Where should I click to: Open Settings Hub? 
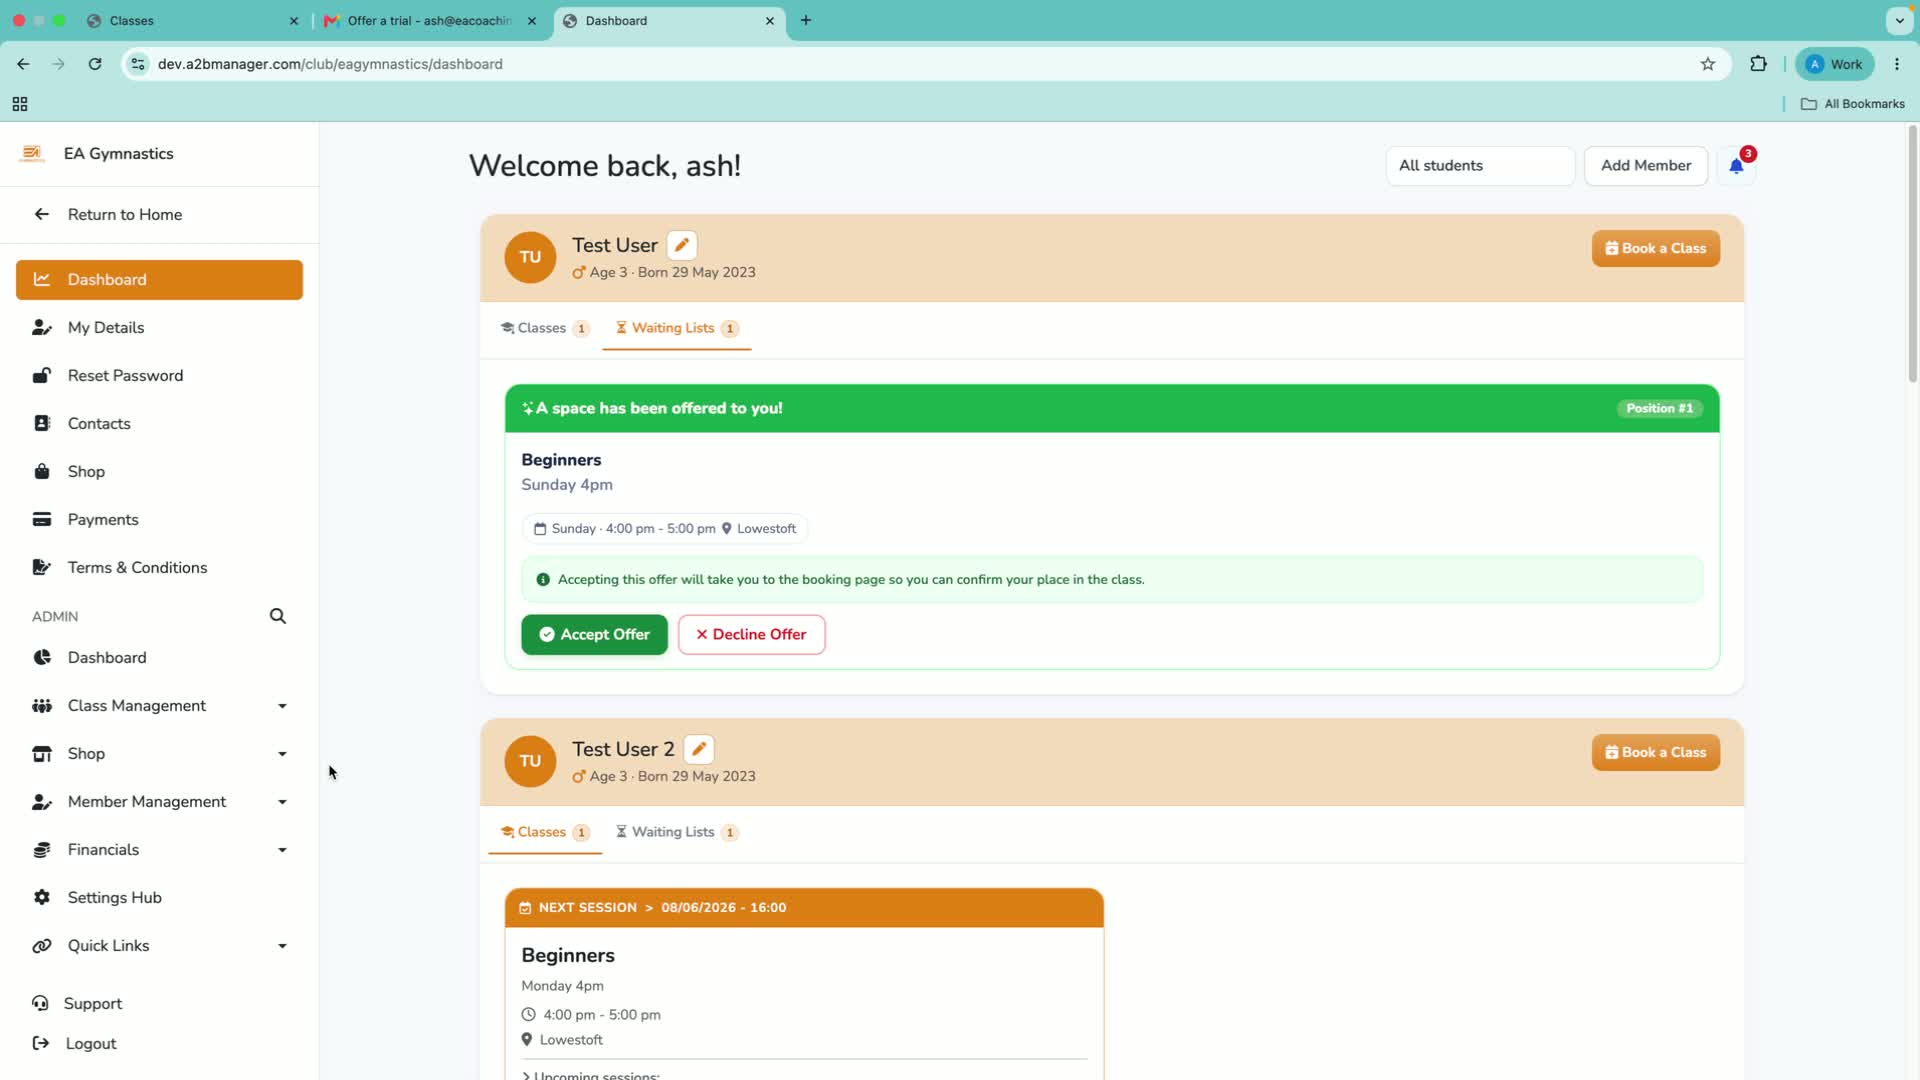(159, 897)
